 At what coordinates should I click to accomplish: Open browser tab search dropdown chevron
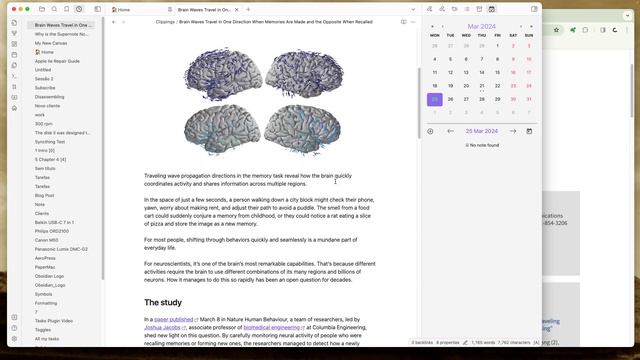coord(628,16)
